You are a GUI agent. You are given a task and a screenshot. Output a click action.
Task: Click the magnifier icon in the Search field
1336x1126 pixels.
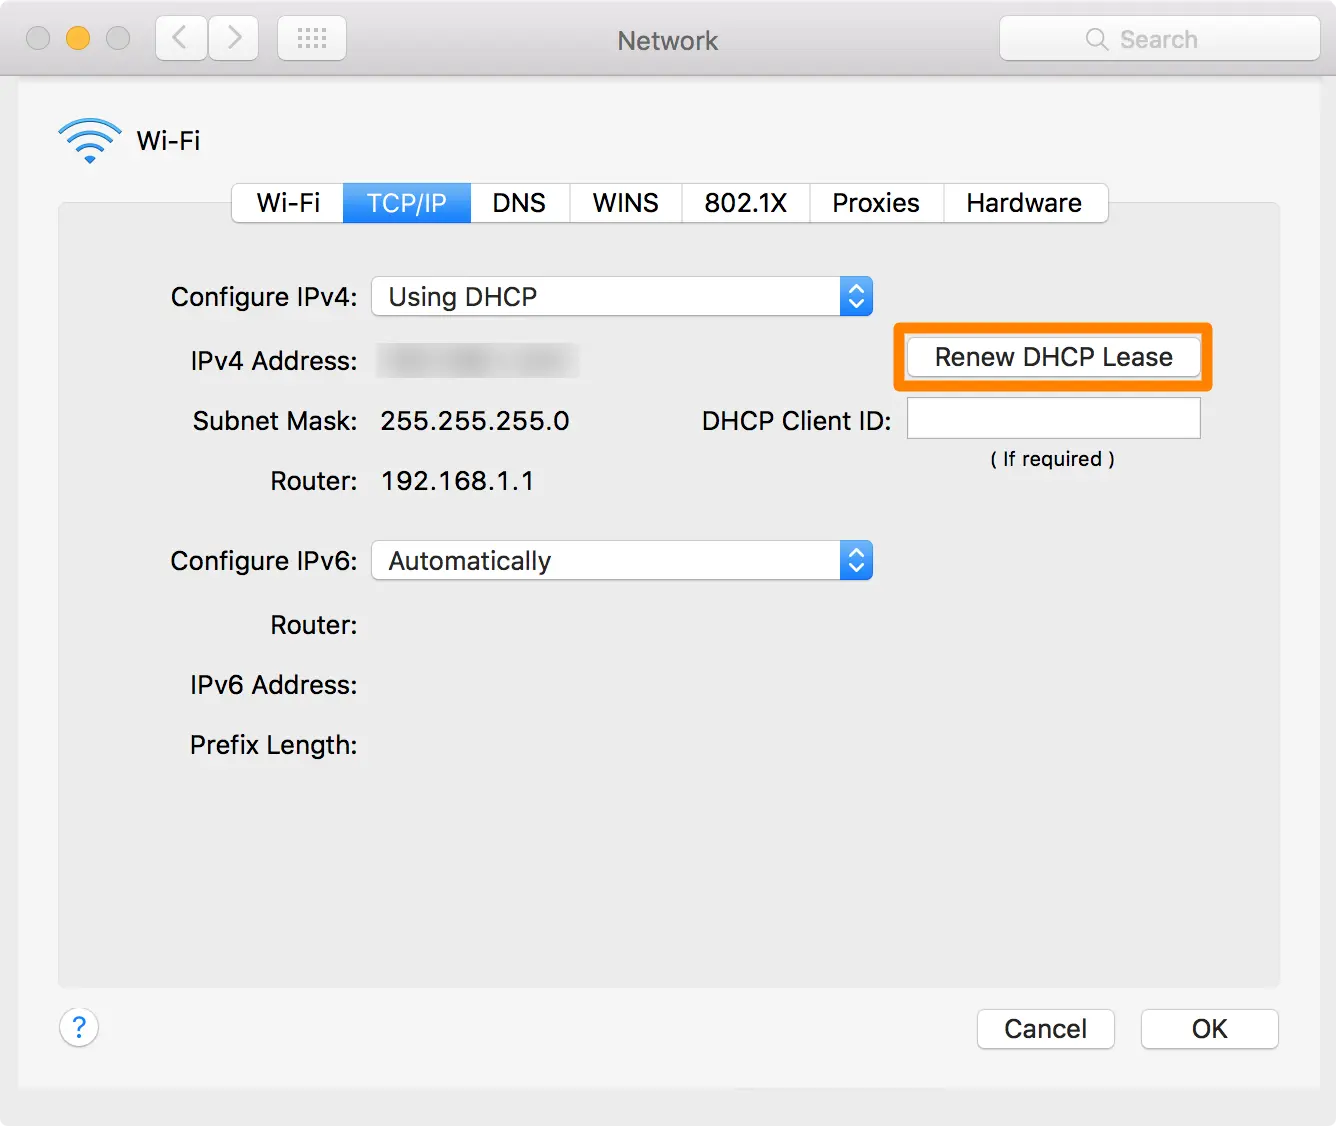click(1097, 39)
